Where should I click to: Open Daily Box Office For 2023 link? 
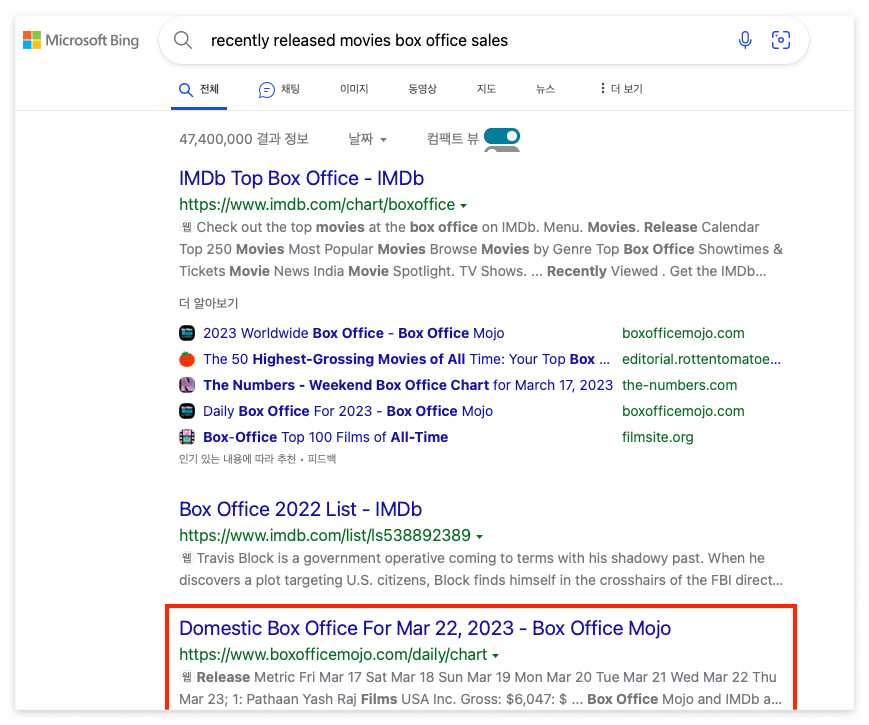click(x=348, y=411)
